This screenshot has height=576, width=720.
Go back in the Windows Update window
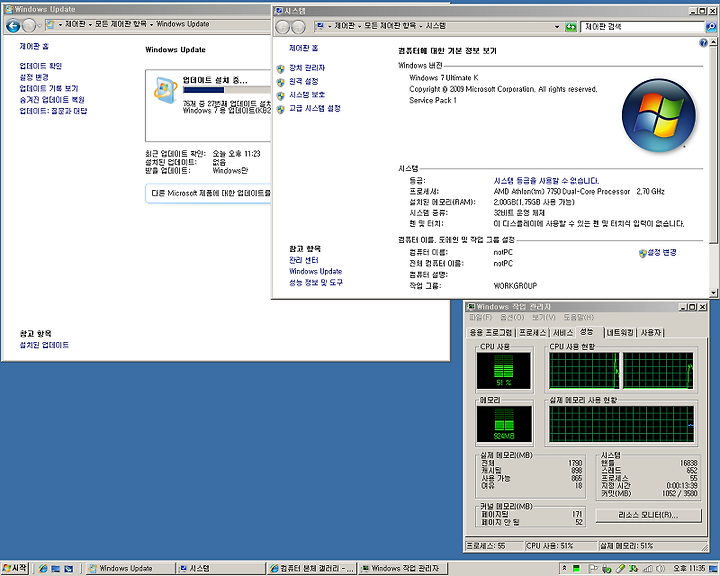(x=13, y=26)
